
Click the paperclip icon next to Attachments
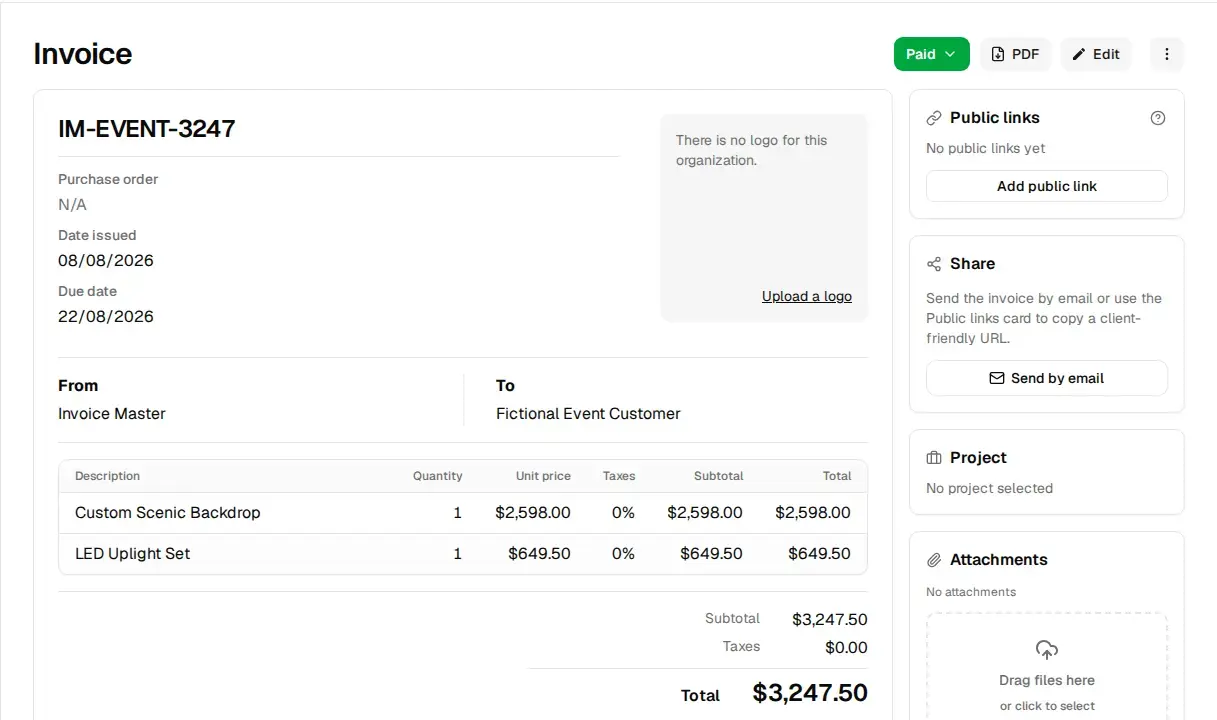point(934,560)
